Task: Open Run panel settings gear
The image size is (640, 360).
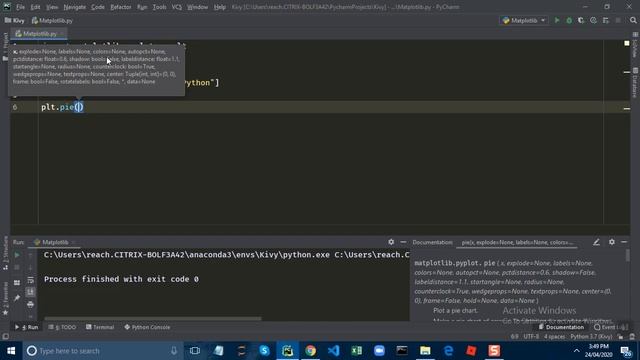Action: (x=391, y=242)
